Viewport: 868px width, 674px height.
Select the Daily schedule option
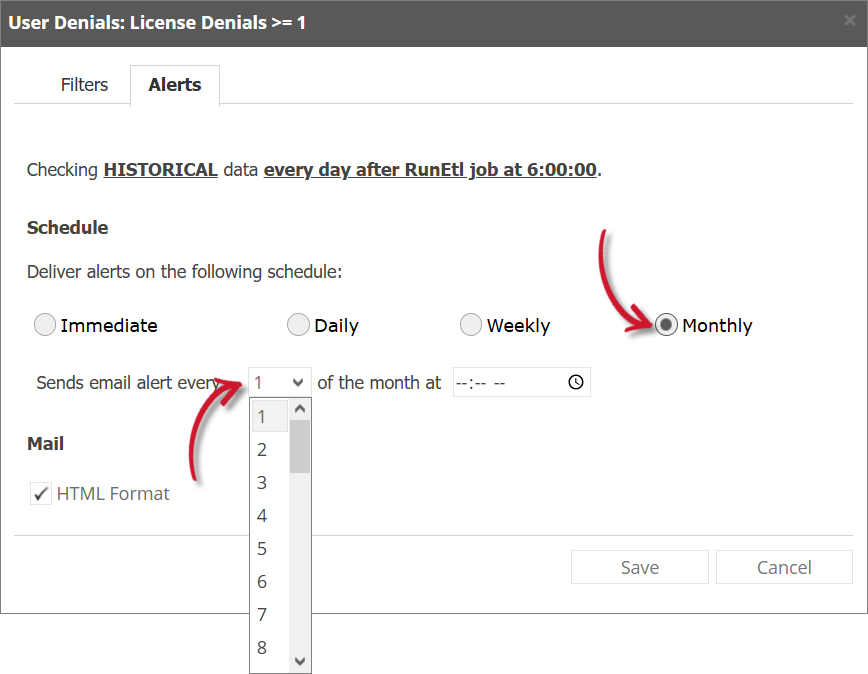click(298, 324)
